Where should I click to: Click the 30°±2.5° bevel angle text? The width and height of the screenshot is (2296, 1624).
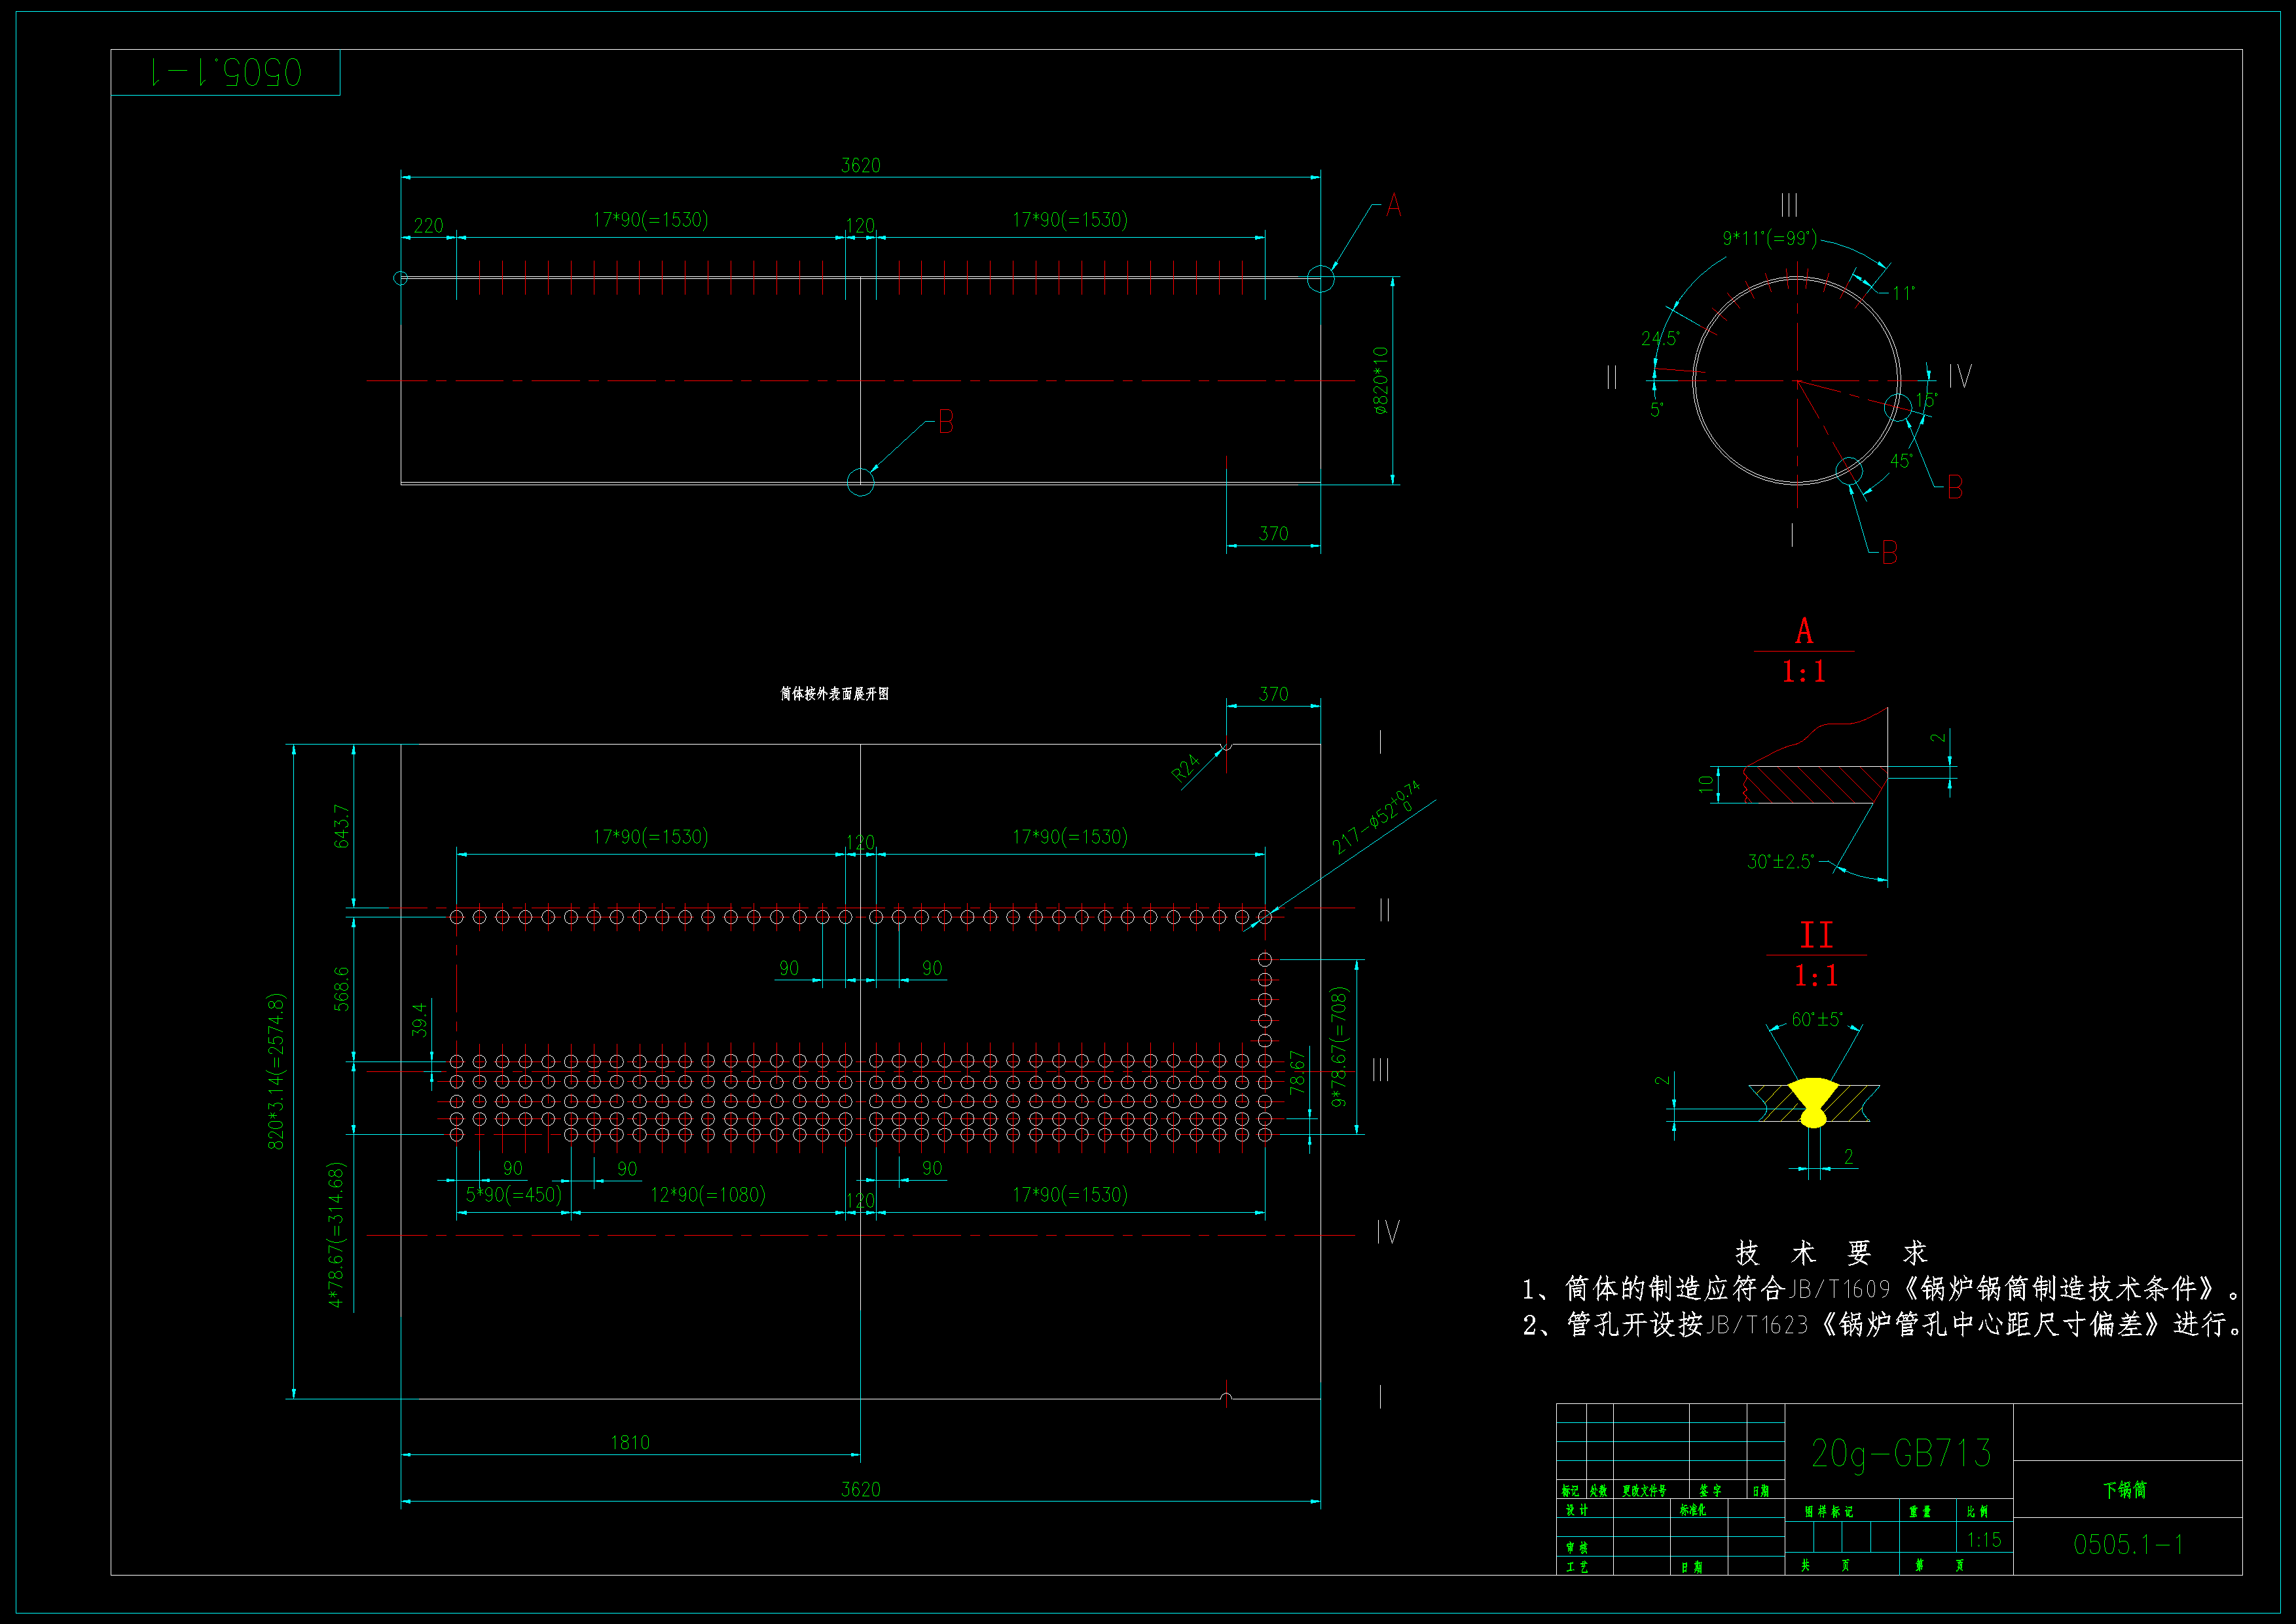tap(1781, 861)
